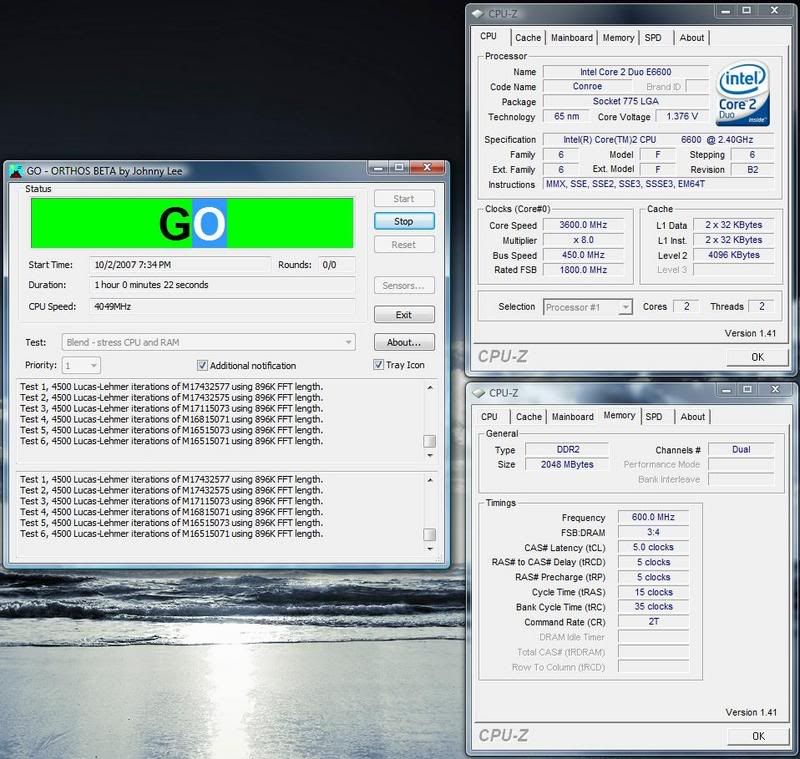Minimize the upper CPU-Z window
The image size is (800, 759).
725,11
